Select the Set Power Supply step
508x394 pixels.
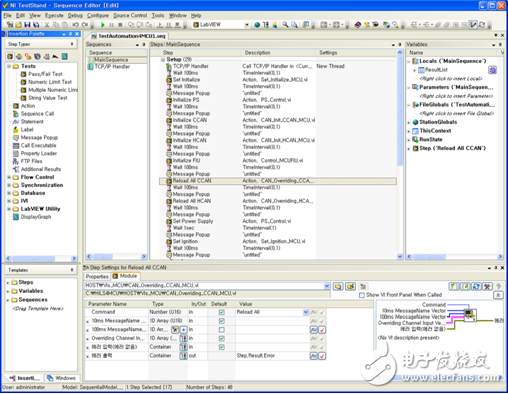coord(193,221)
